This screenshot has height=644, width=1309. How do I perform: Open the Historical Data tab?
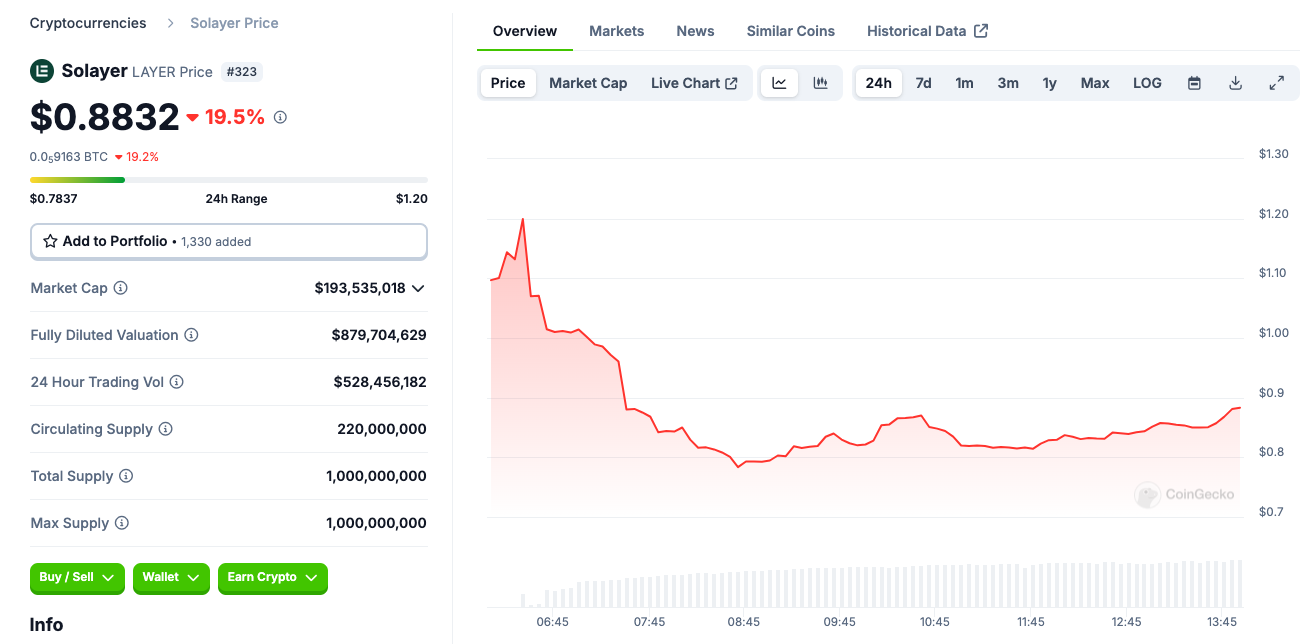point(927,31)
